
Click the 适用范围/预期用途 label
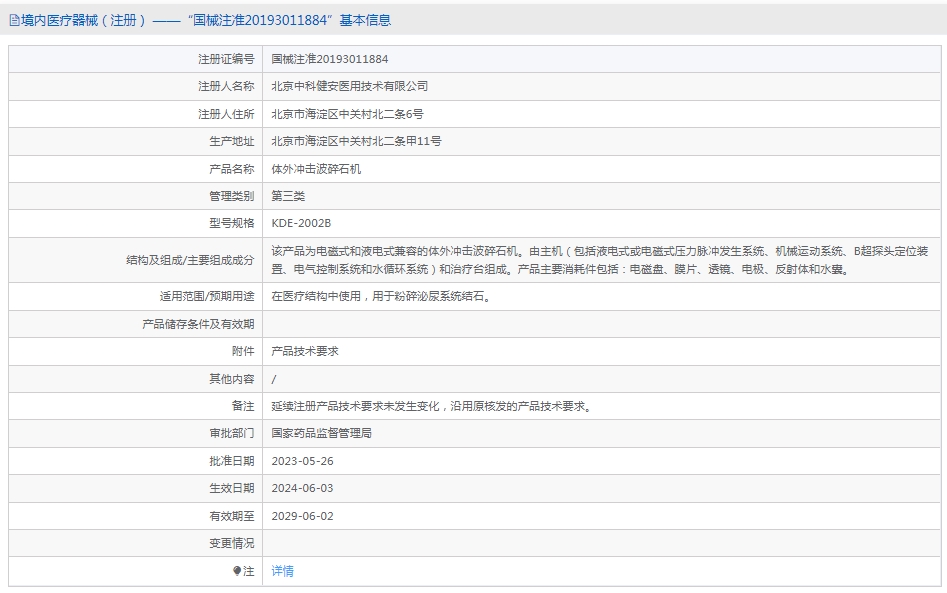tap(207, 296)
